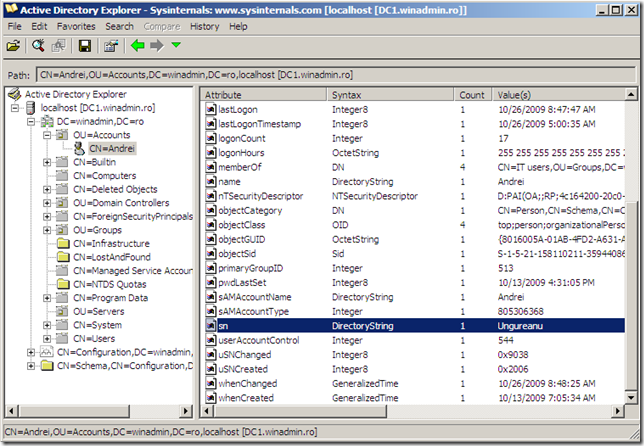
Task: Select the sAMAccountName attribute row
Action: (x=415, y=297)
